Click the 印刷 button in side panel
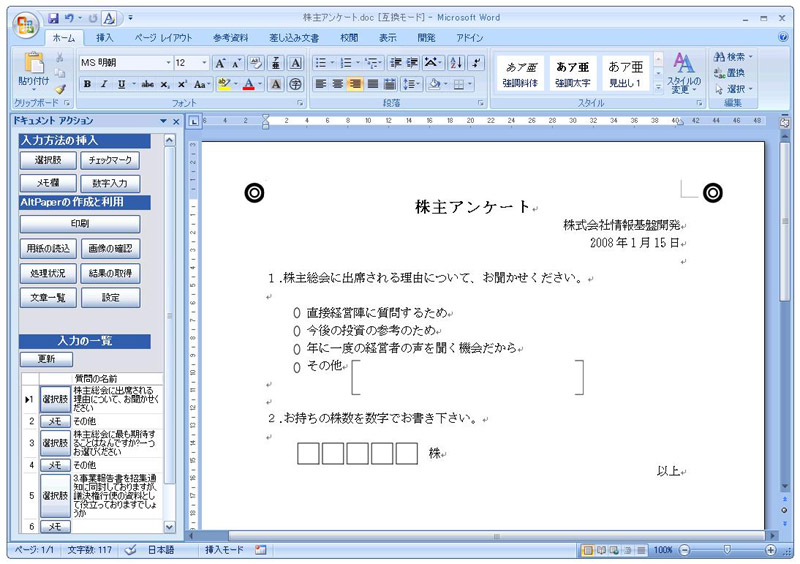The height and width of the screenshot is (564, 800). pyautogui.click(x=80, y=223)
